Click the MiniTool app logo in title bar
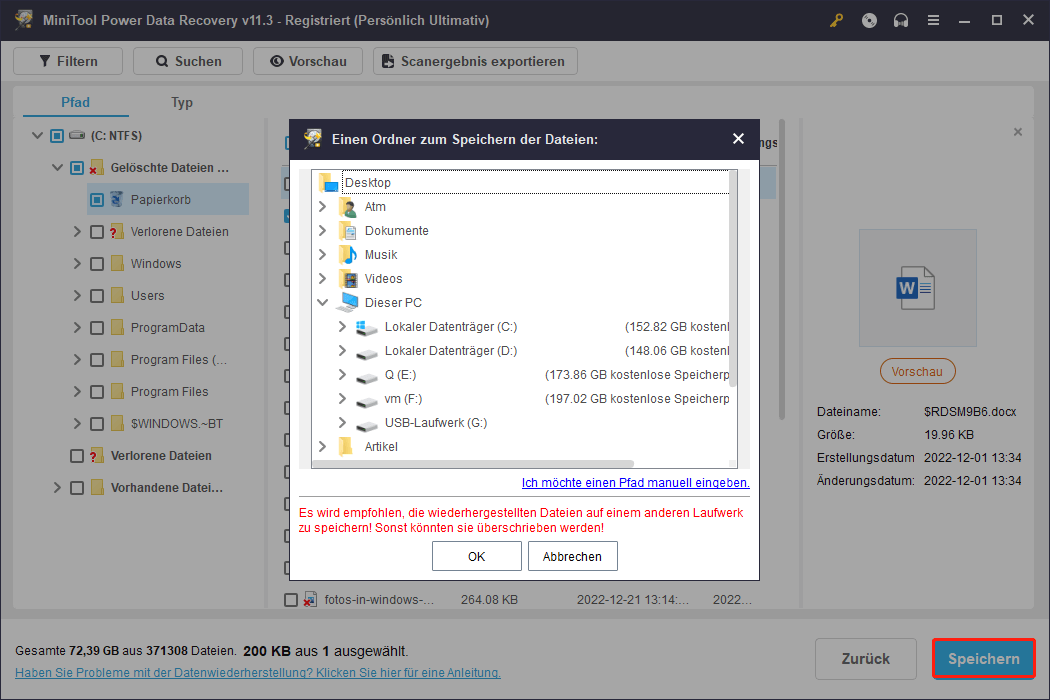This screenshot has width=1050, height=700. pyautogui.click(x=24, y=19)
